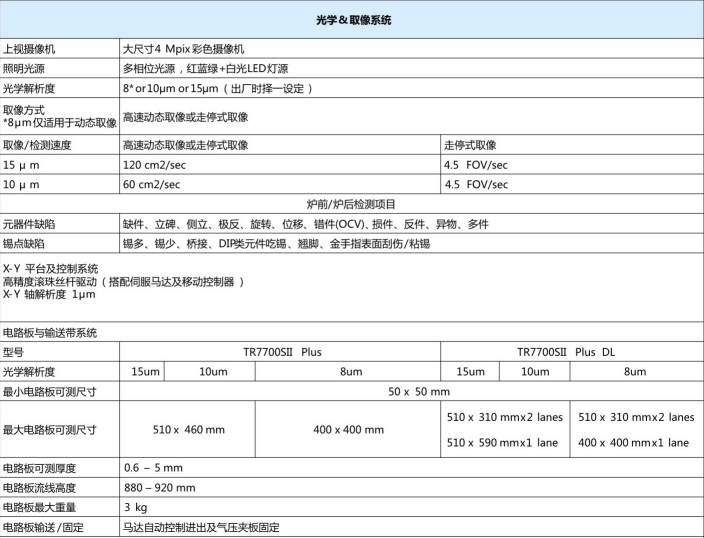The width and height of the screenshot is (704, 538).
Task: Click the 炉前/炉后检测项目 section heading
Action: tap(351, 205)
